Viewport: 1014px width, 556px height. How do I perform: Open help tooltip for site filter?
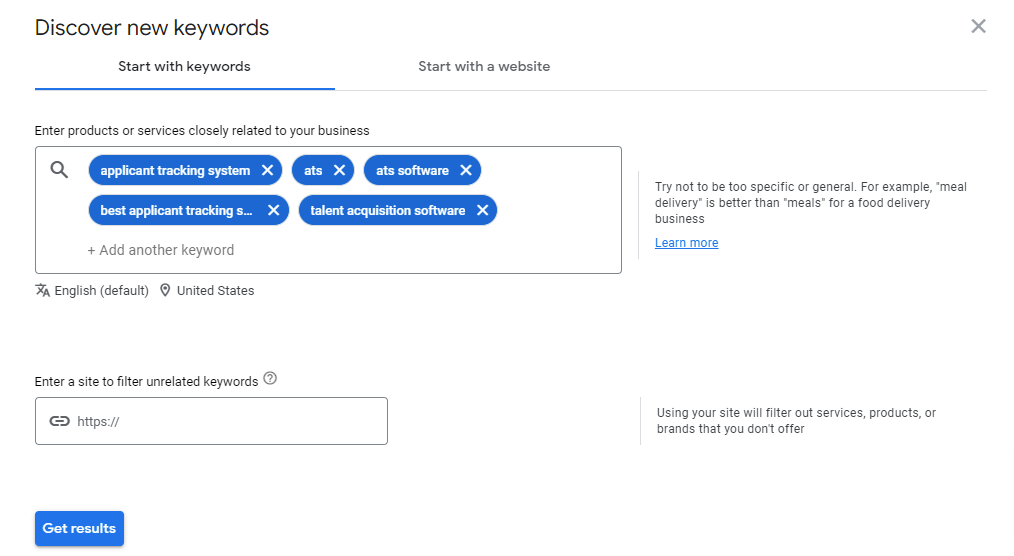click(x=270, y=380)
